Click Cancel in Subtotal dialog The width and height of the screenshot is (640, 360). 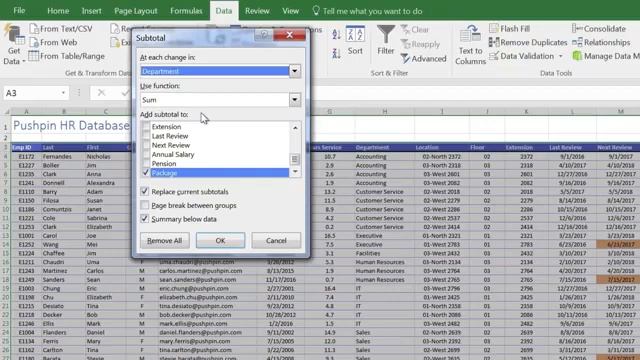pos(276,240)
